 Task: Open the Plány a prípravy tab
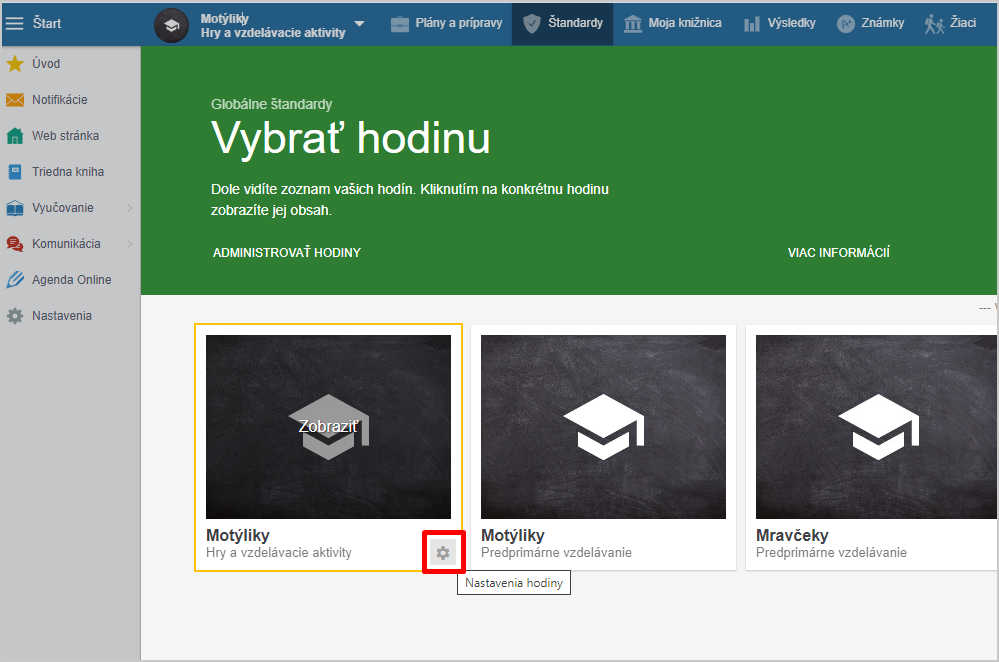coord(446,24)
